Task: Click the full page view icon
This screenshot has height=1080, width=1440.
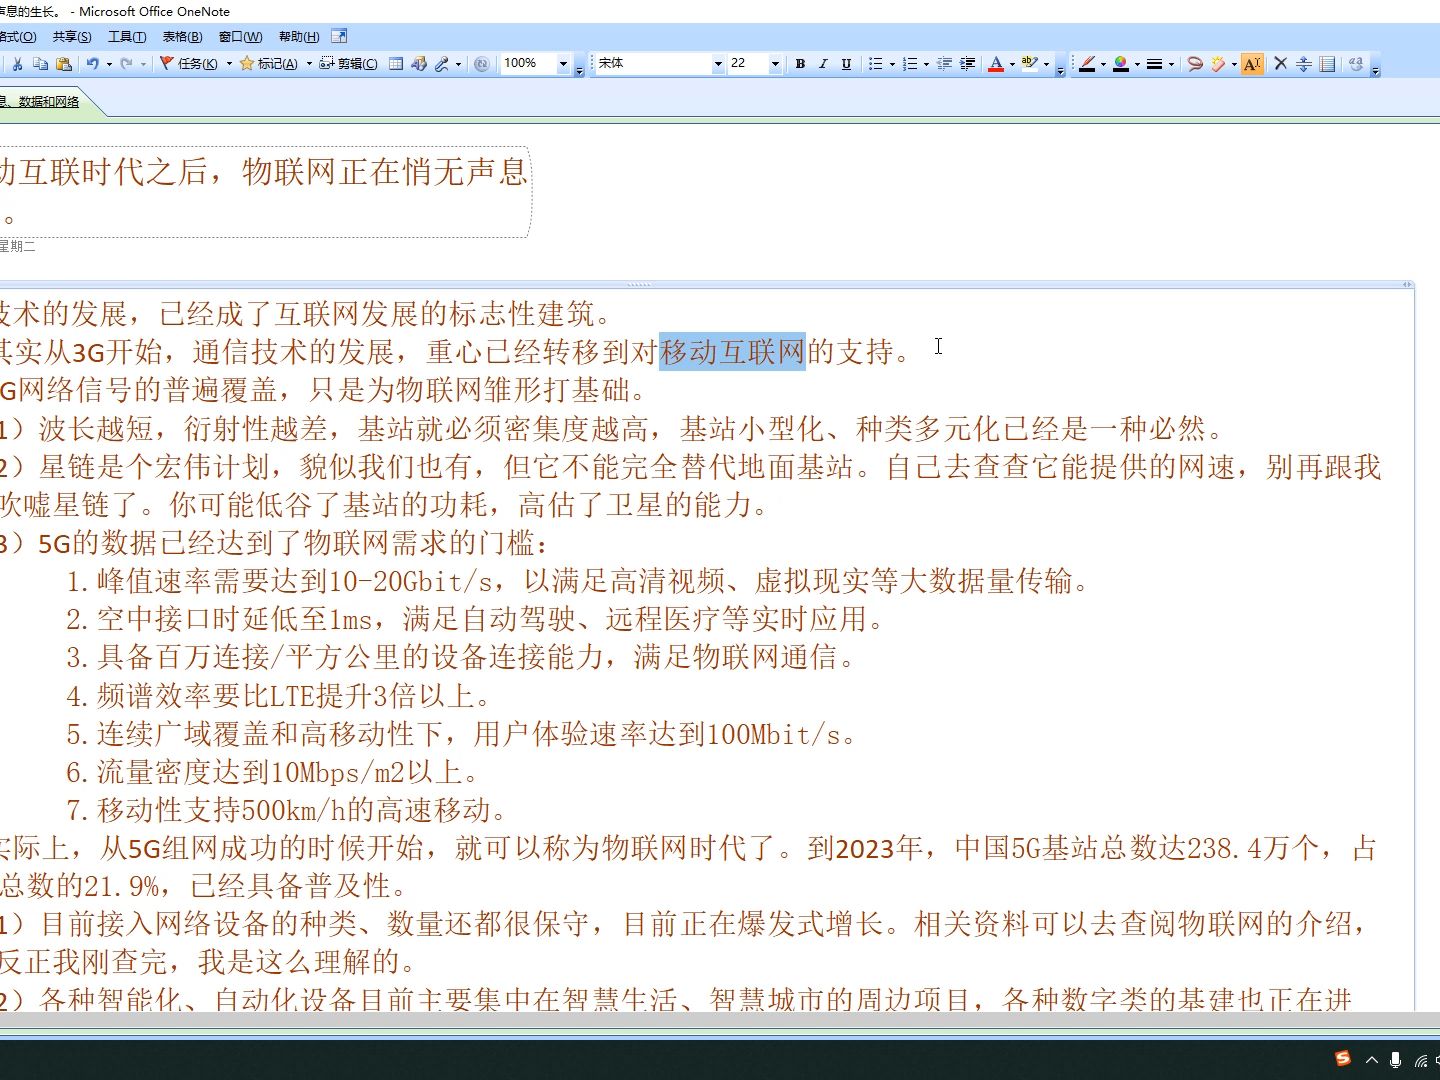Action: click(339, 37)
